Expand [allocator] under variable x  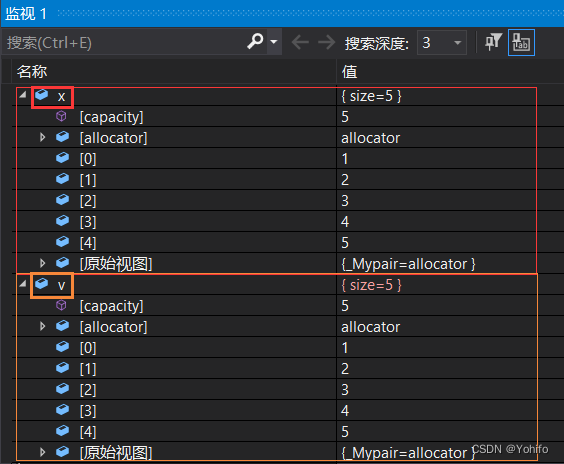[42, 137]
